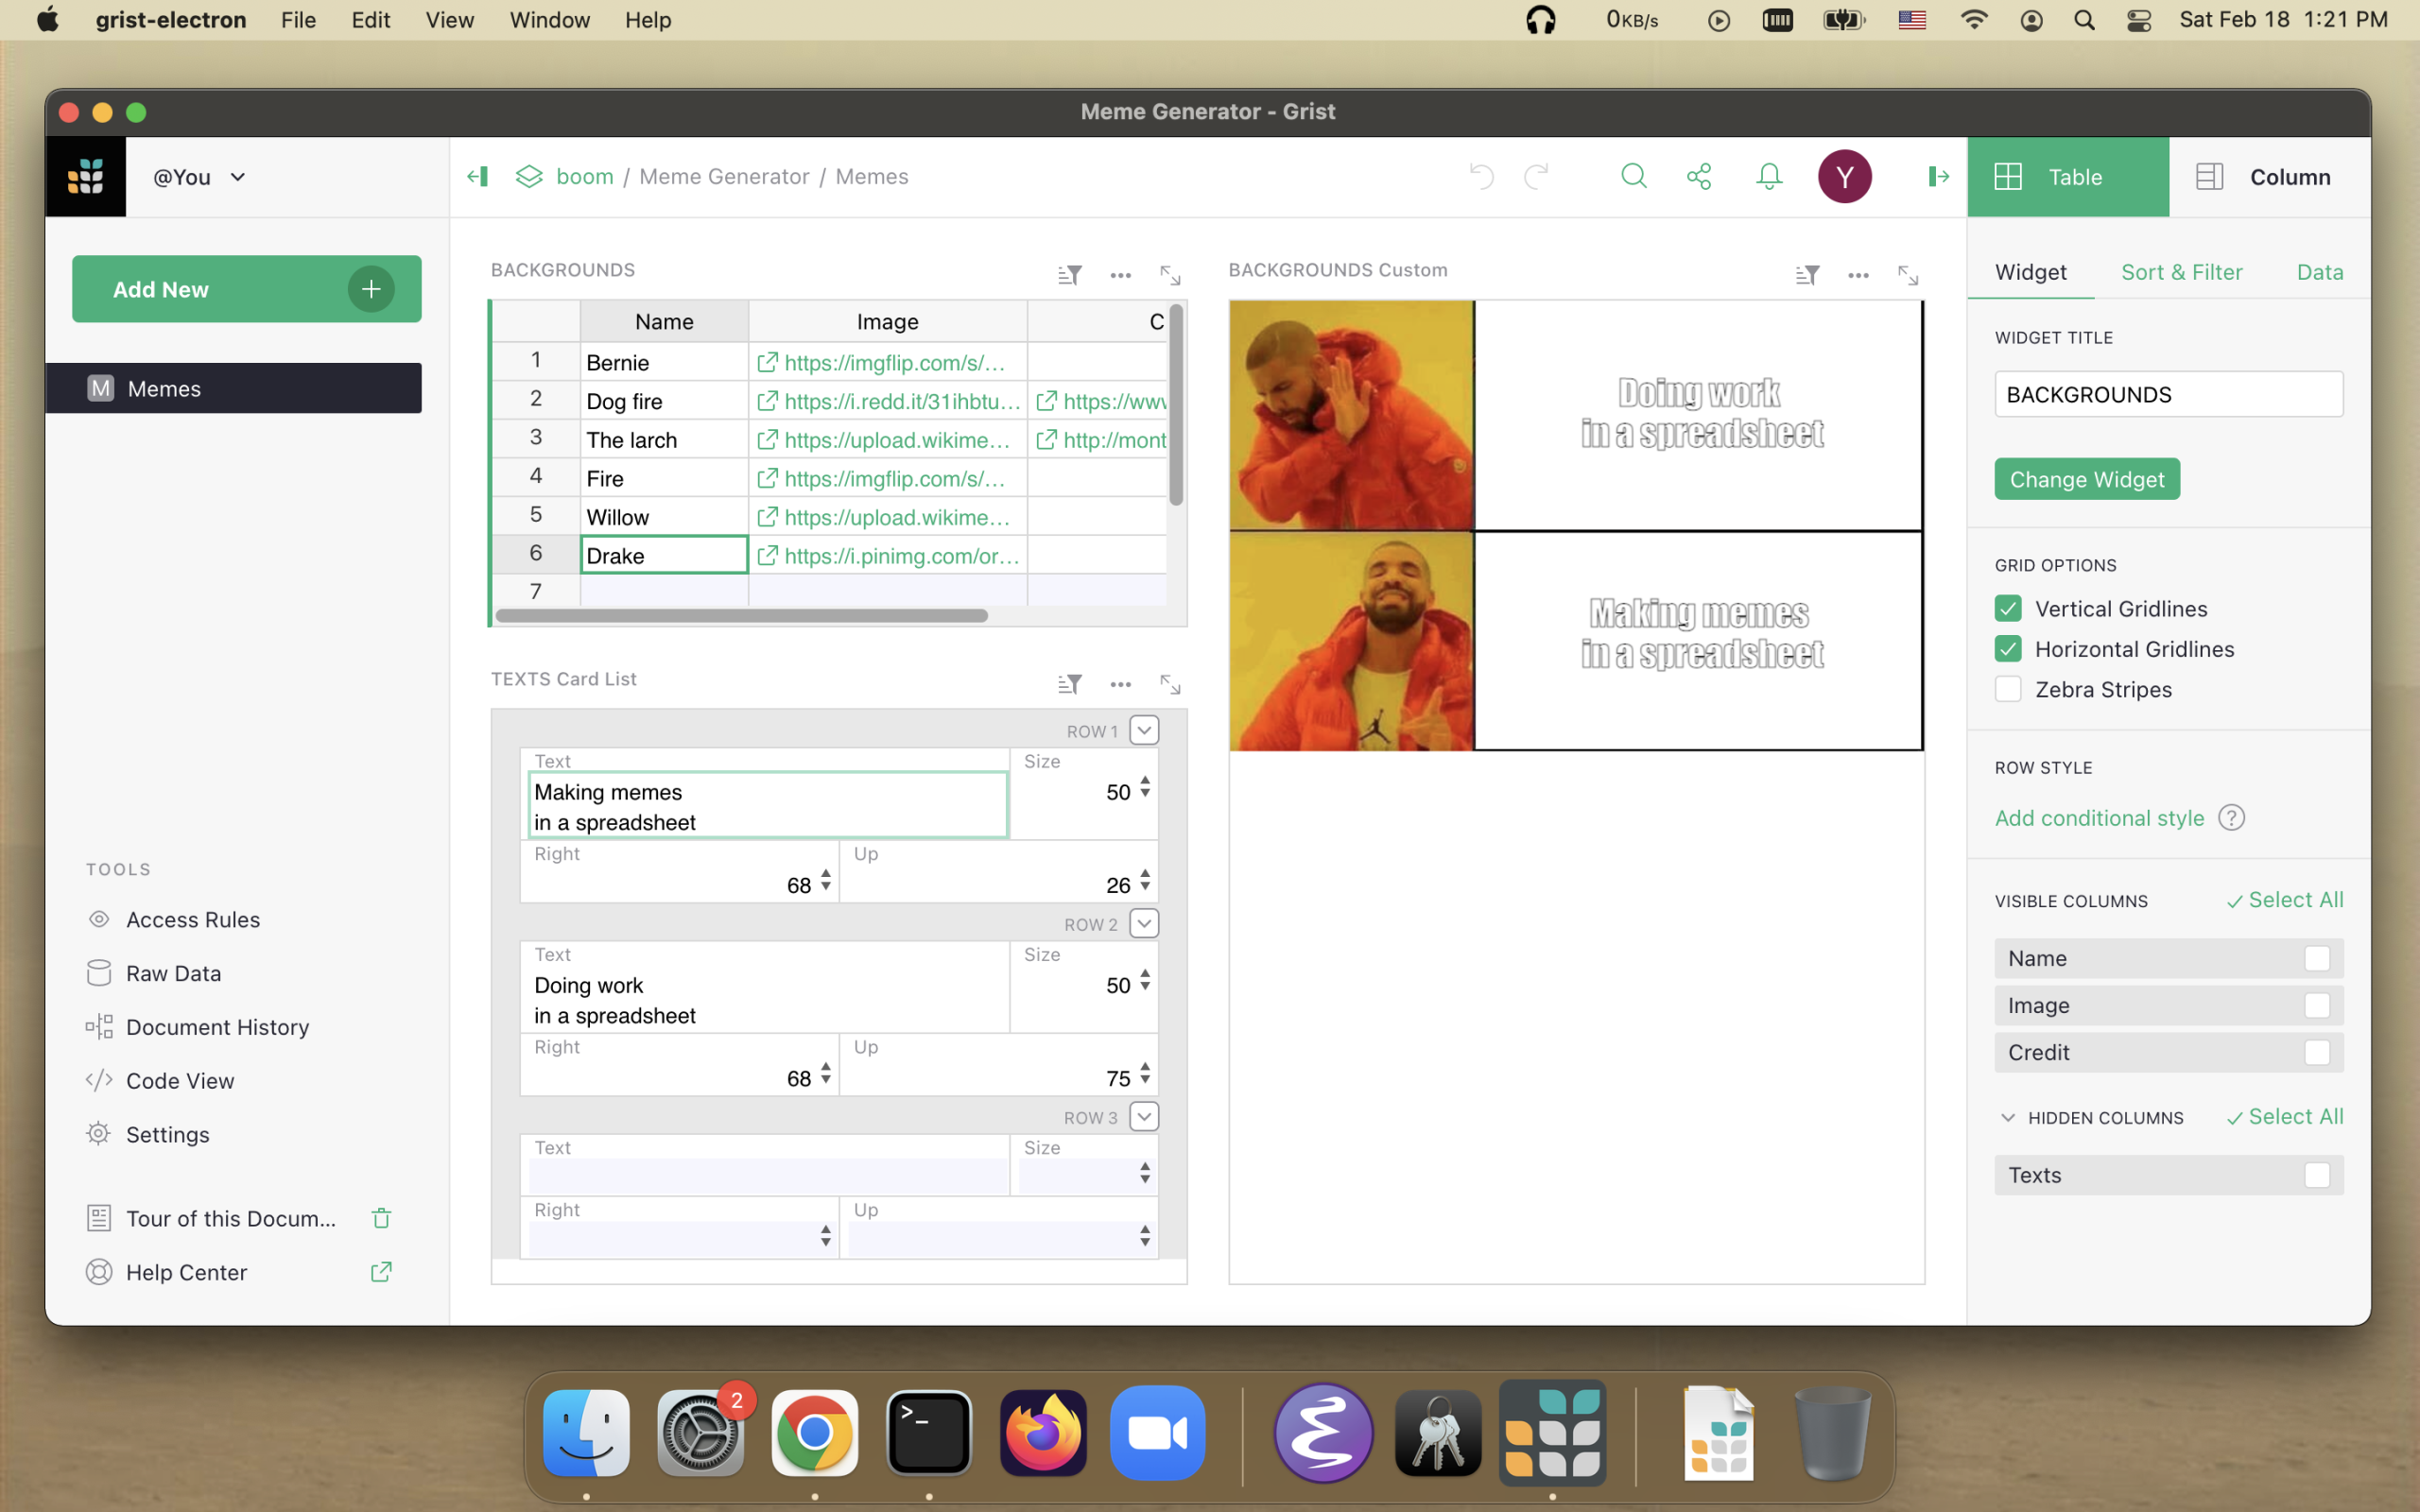Click Select All for hidden columns

[x=2285, y=1117]
